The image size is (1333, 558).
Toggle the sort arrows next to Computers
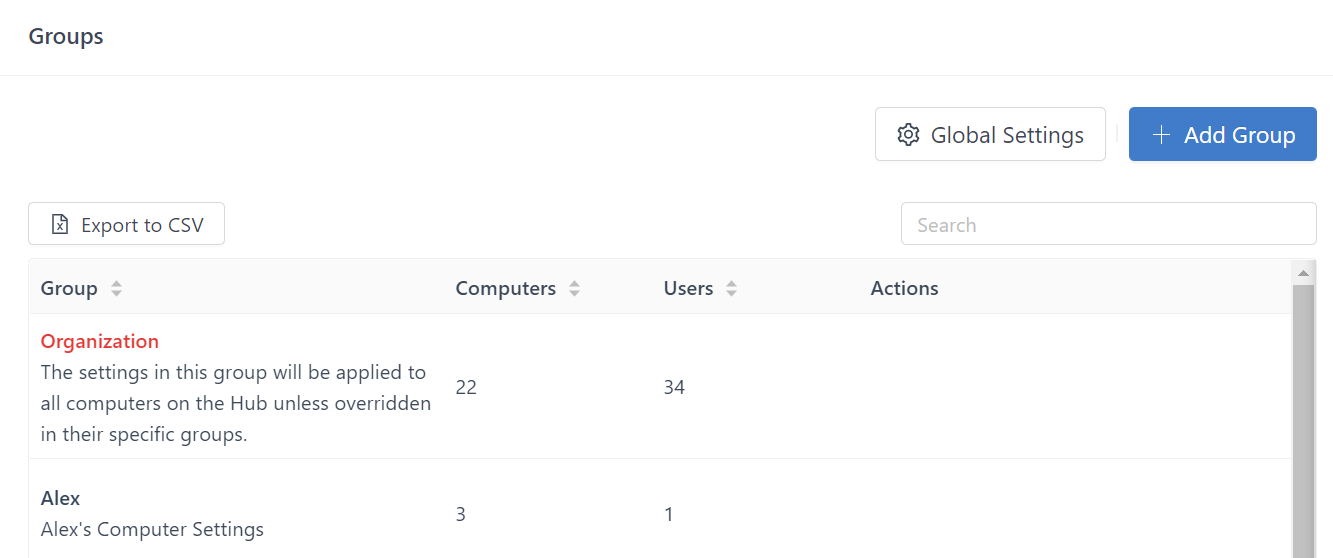[575, 289]
